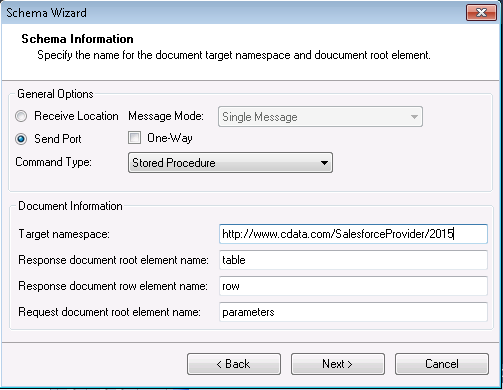Click the 'Send Port' label text
Image resolution: width=503 pixels, height=390 pixels.
coord(58,139)
